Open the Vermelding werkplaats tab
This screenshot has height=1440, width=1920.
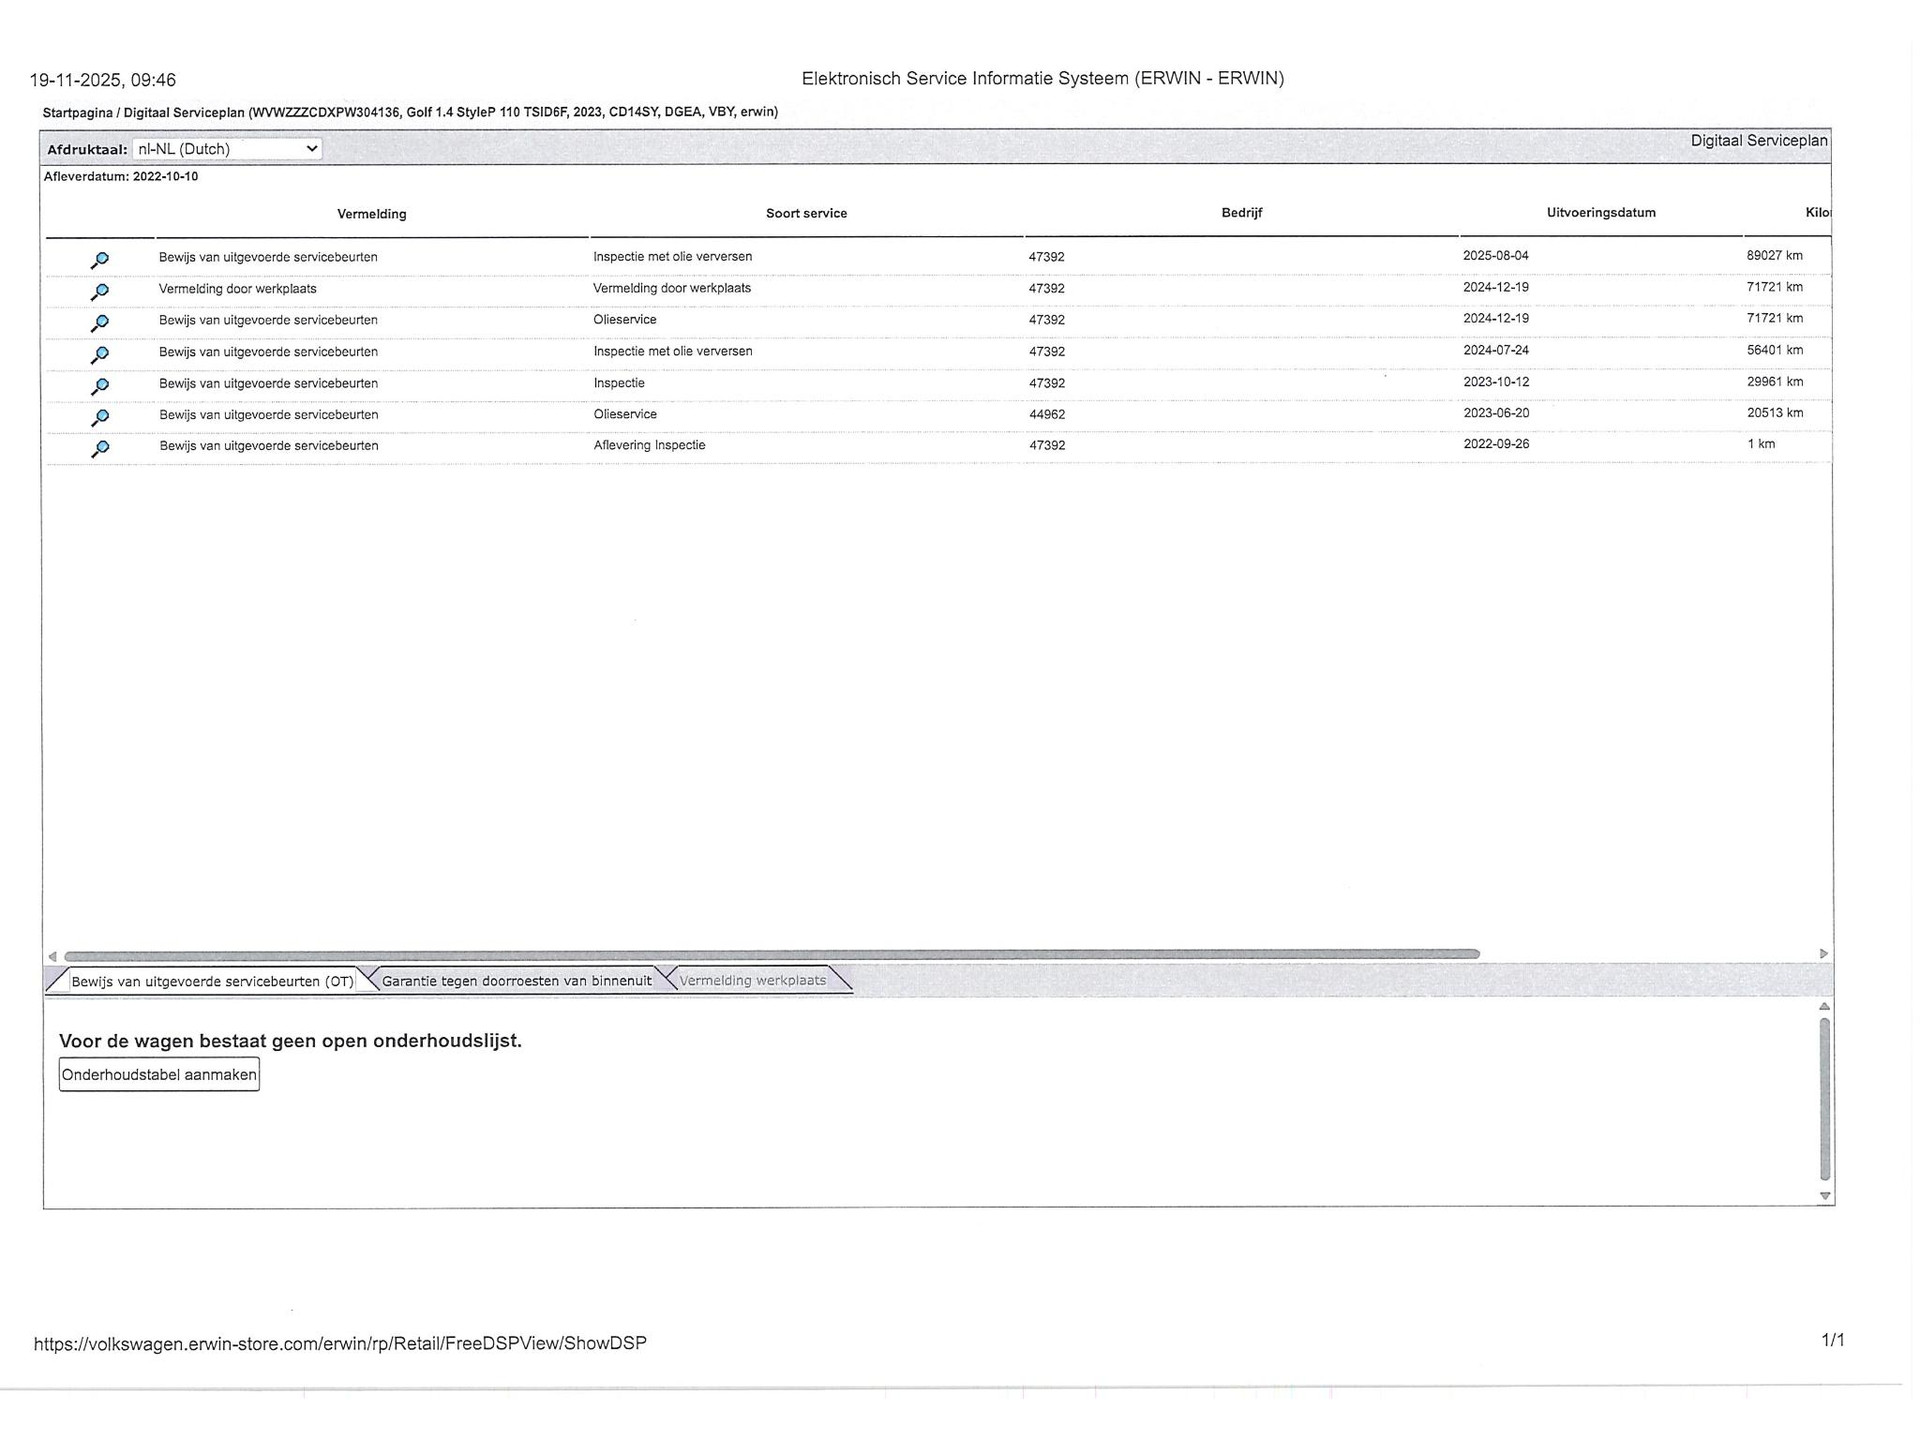(752, 981)
